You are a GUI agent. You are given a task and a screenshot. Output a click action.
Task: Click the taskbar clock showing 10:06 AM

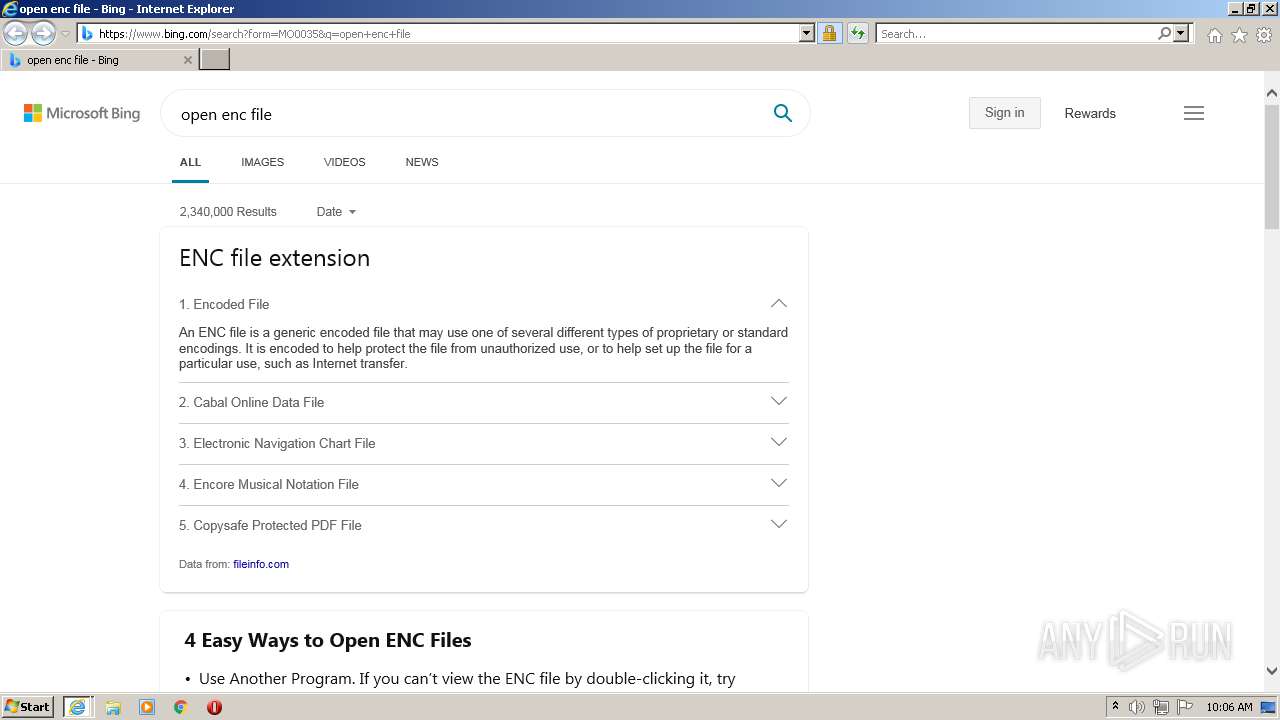[1229, 707]
